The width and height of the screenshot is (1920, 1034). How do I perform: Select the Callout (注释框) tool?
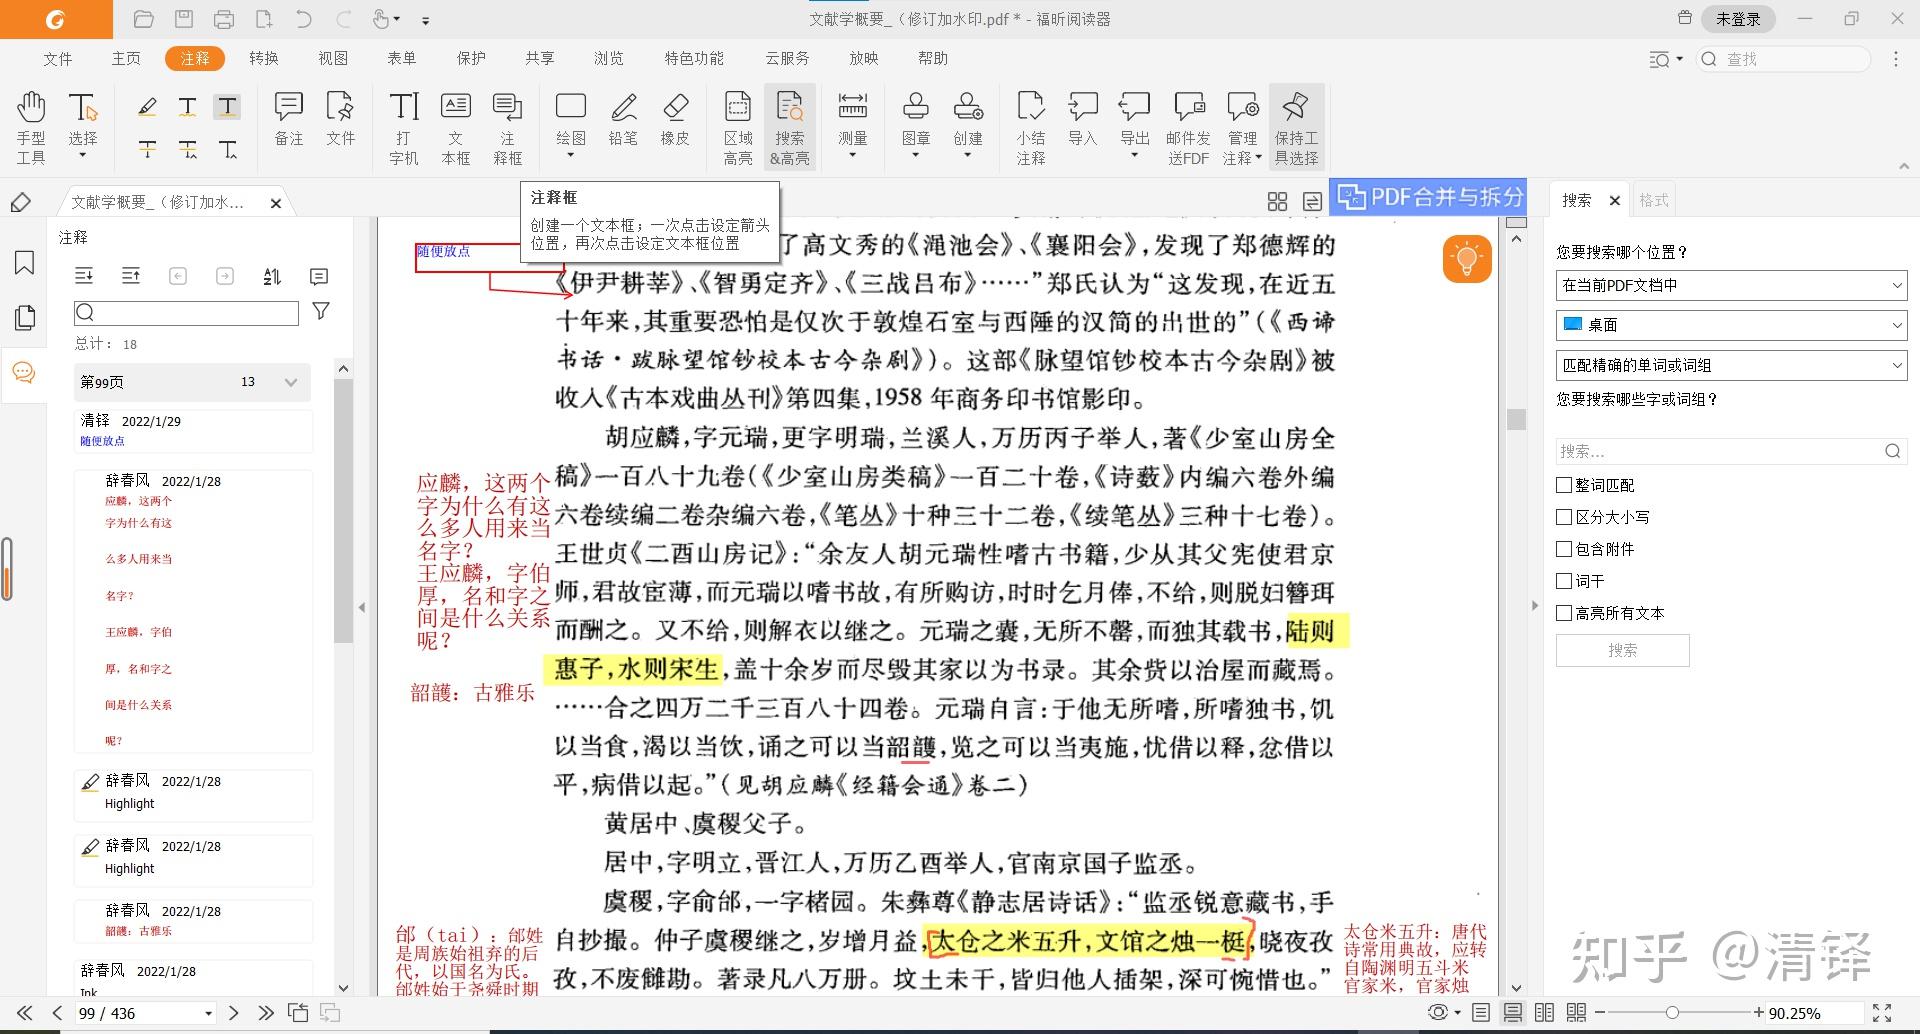coord(508,127)
